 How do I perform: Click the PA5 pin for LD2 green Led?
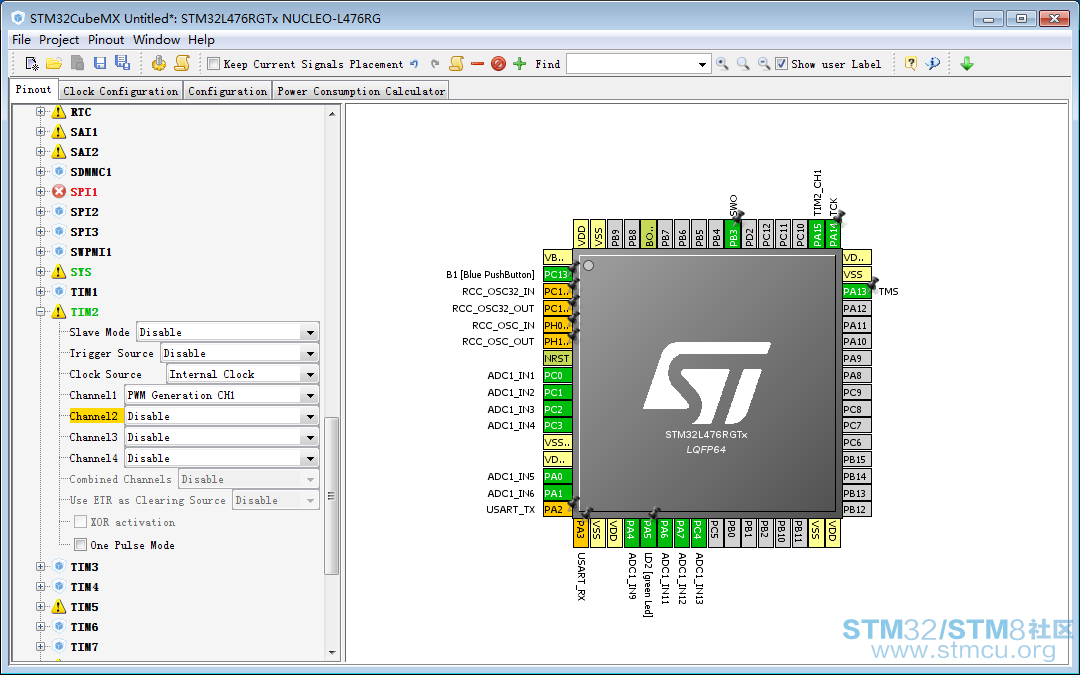647,532
